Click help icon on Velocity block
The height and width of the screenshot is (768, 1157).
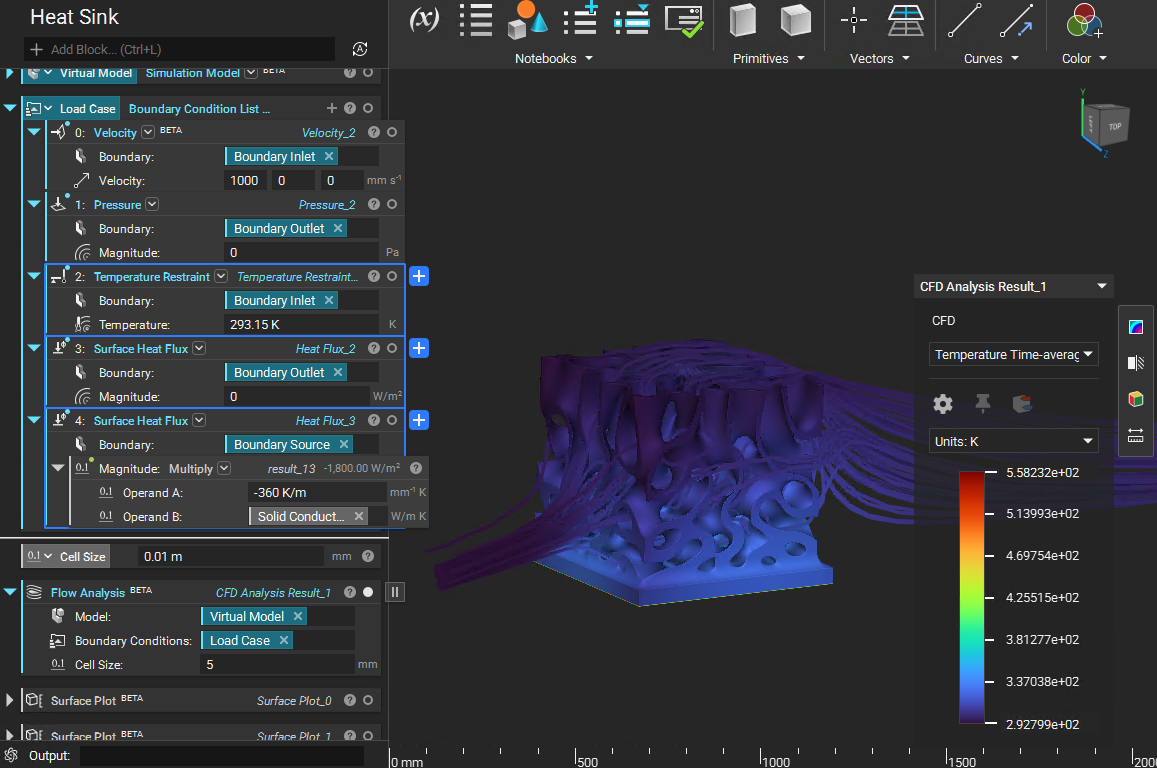pyautogui.click(x=374, y=132)
